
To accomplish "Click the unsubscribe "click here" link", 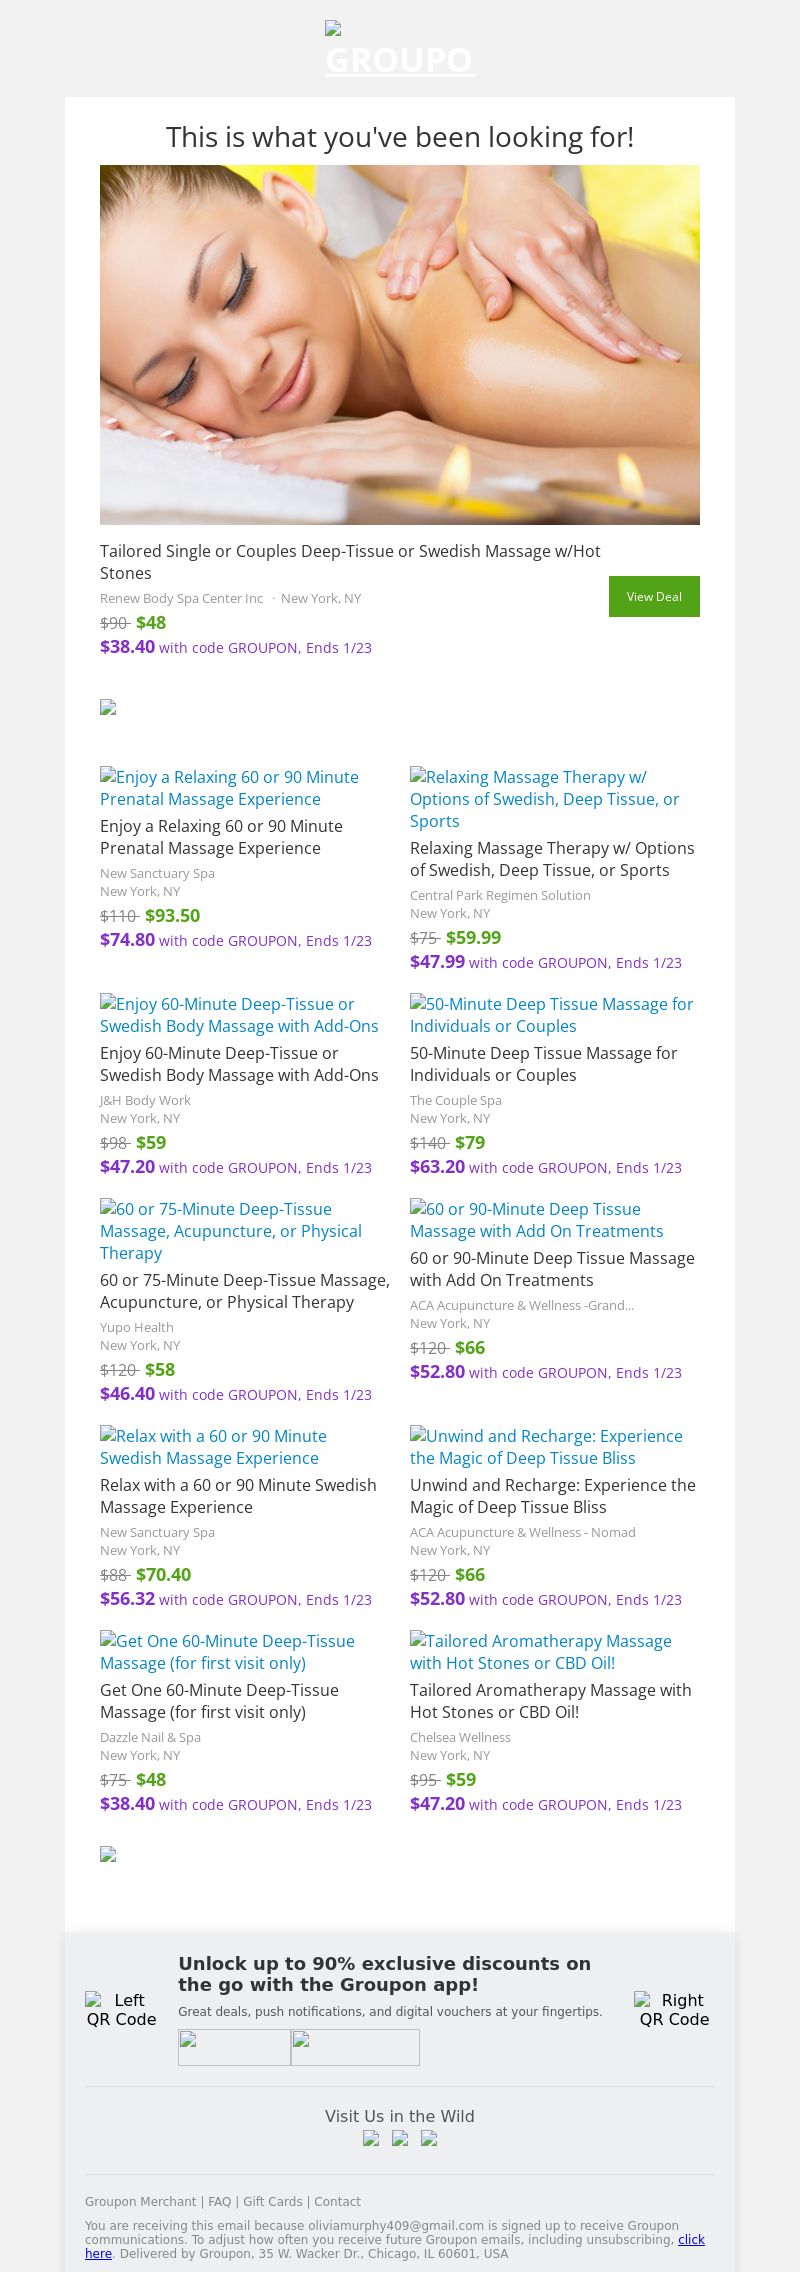I will (691, 2239).
